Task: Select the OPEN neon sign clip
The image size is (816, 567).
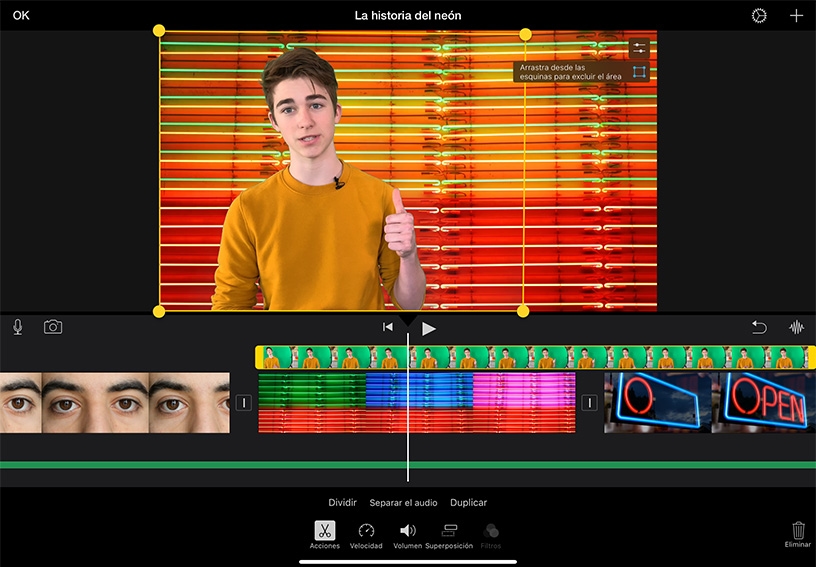Action: [x=710, y=402]
